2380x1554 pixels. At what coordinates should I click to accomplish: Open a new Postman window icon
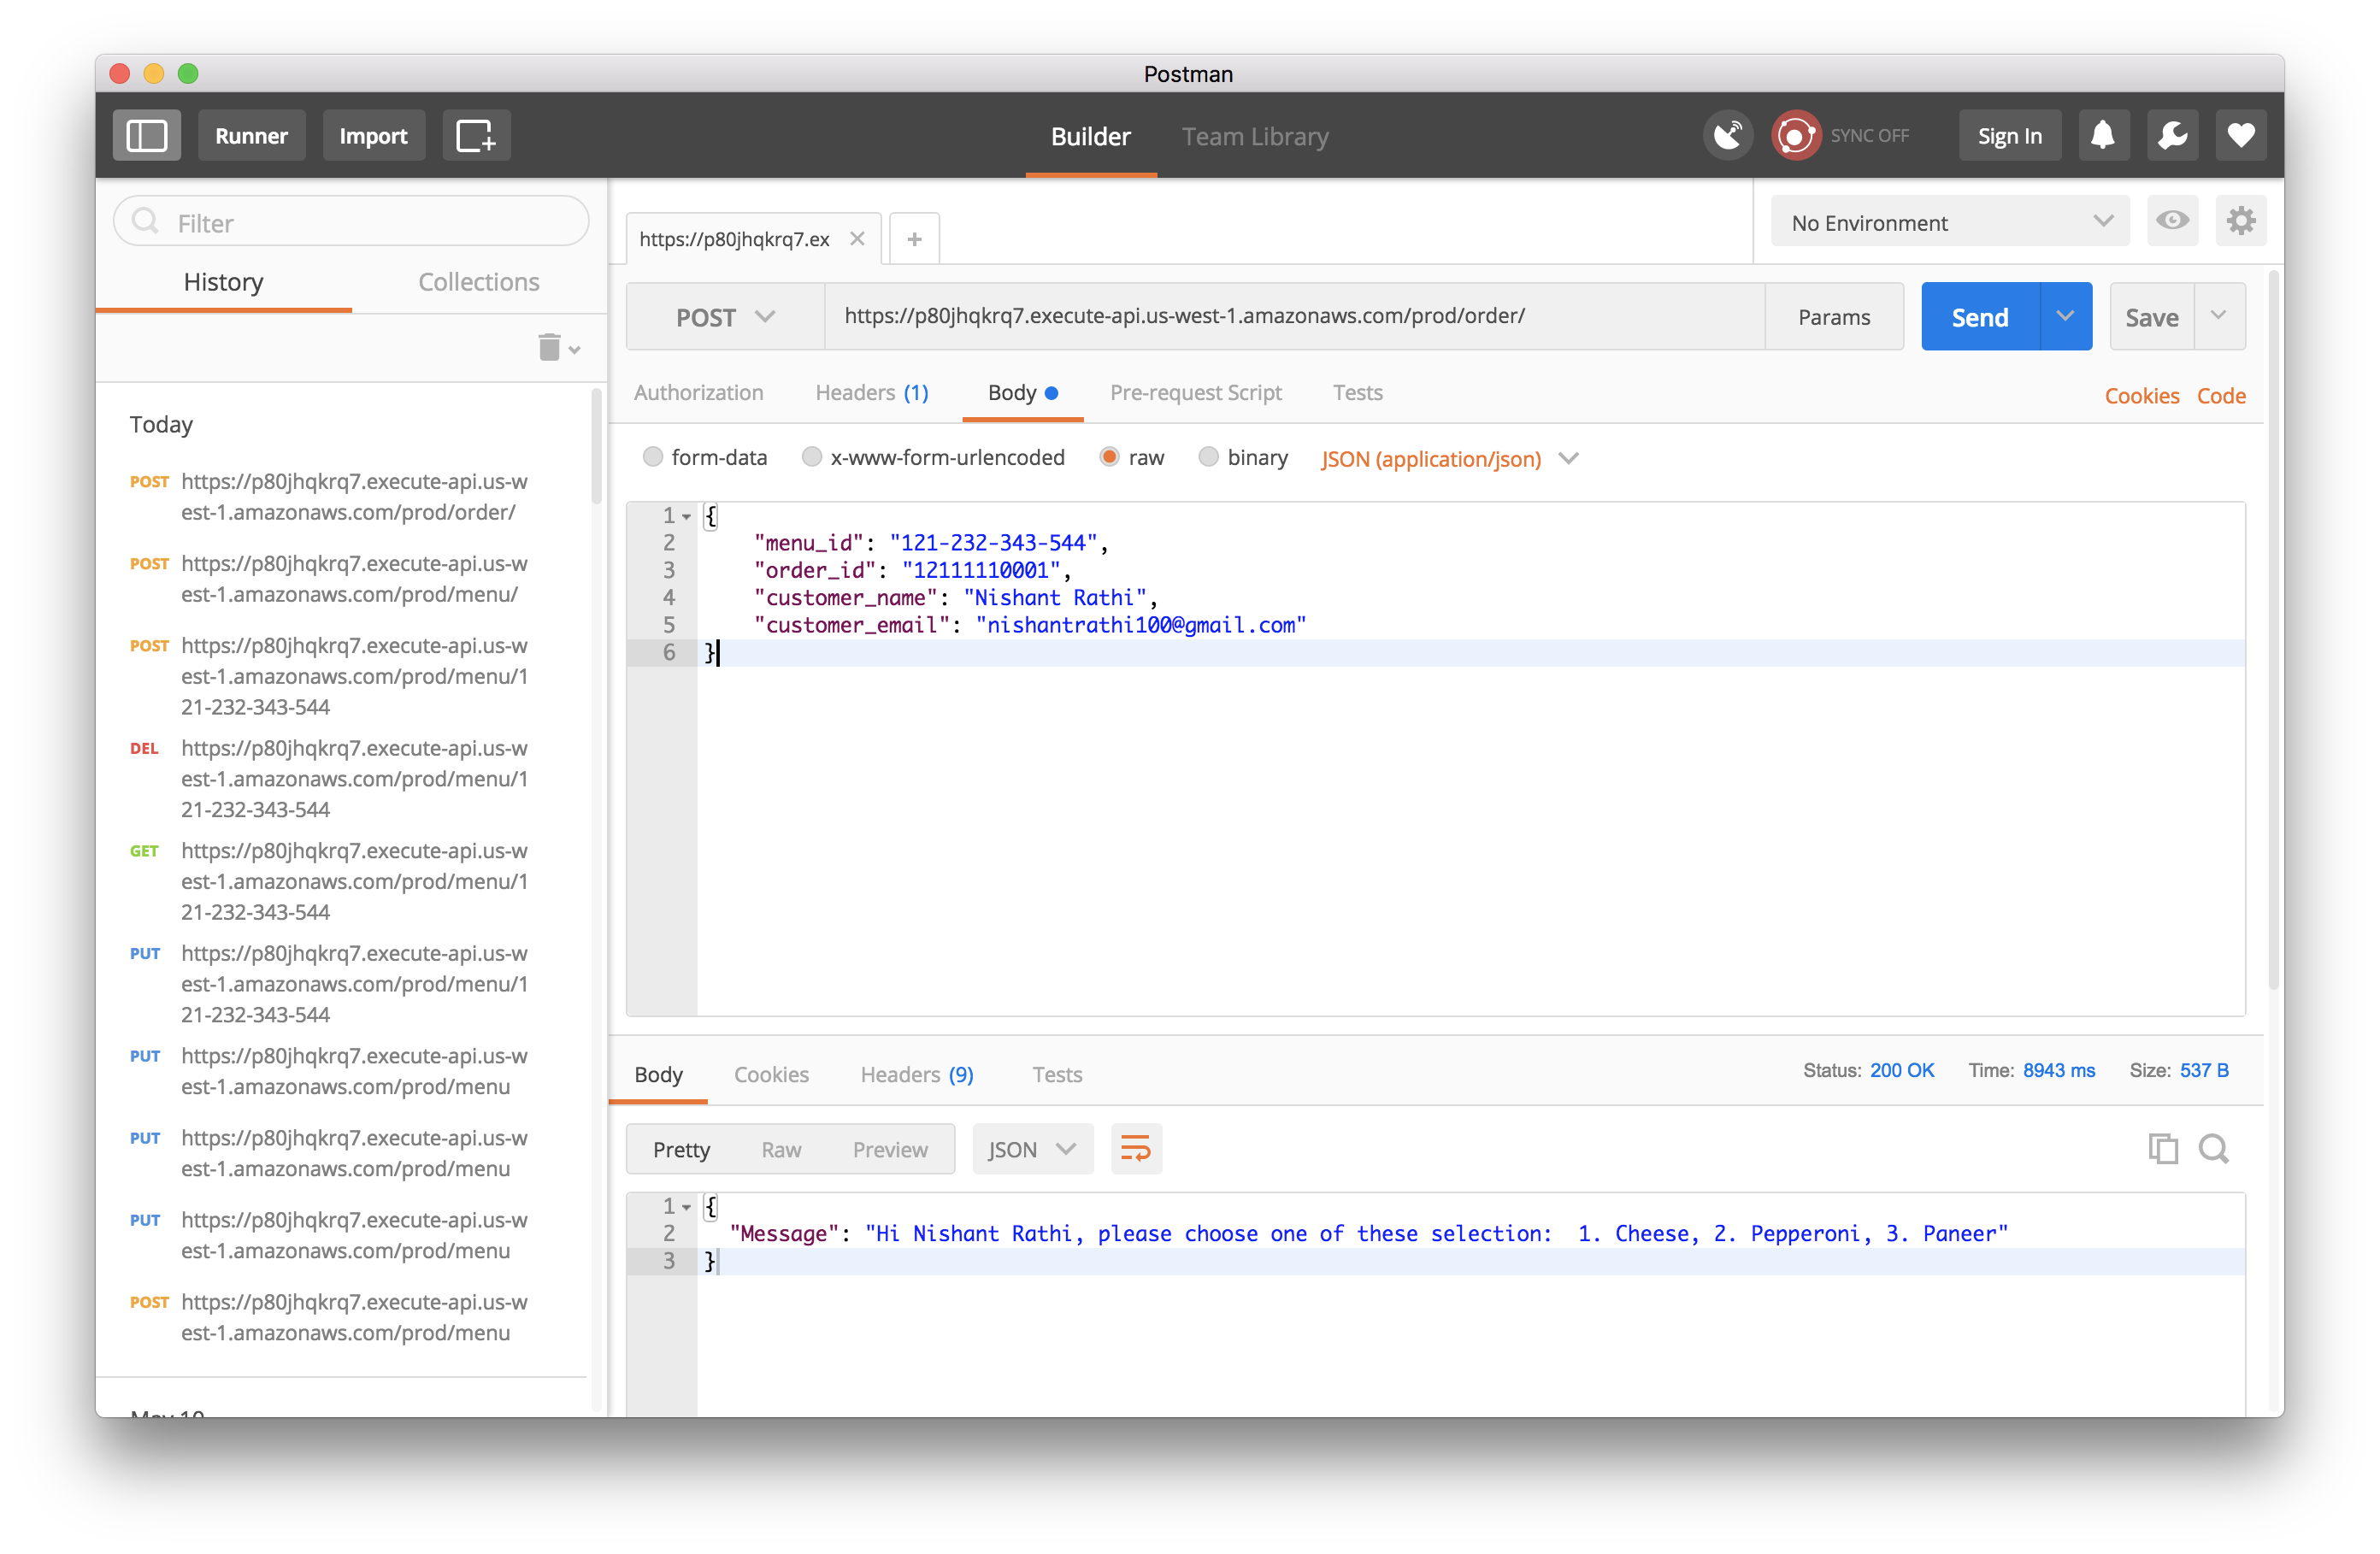coord(476,135)
